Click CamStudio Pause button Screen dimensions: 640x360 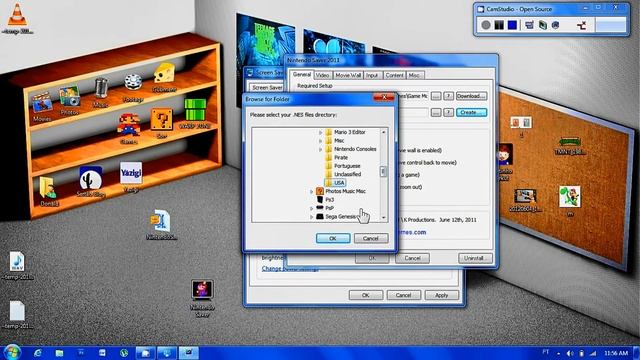499,25
